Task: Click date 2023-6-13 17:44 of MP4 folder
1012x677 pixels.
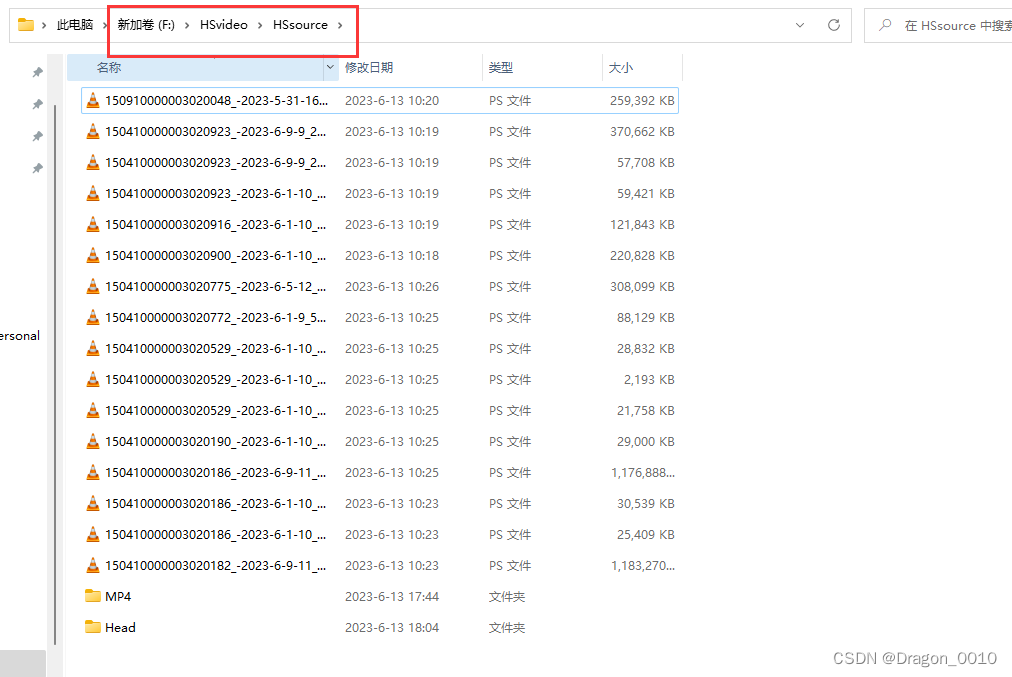Action: pyautogui.click(x=392, y=596)
